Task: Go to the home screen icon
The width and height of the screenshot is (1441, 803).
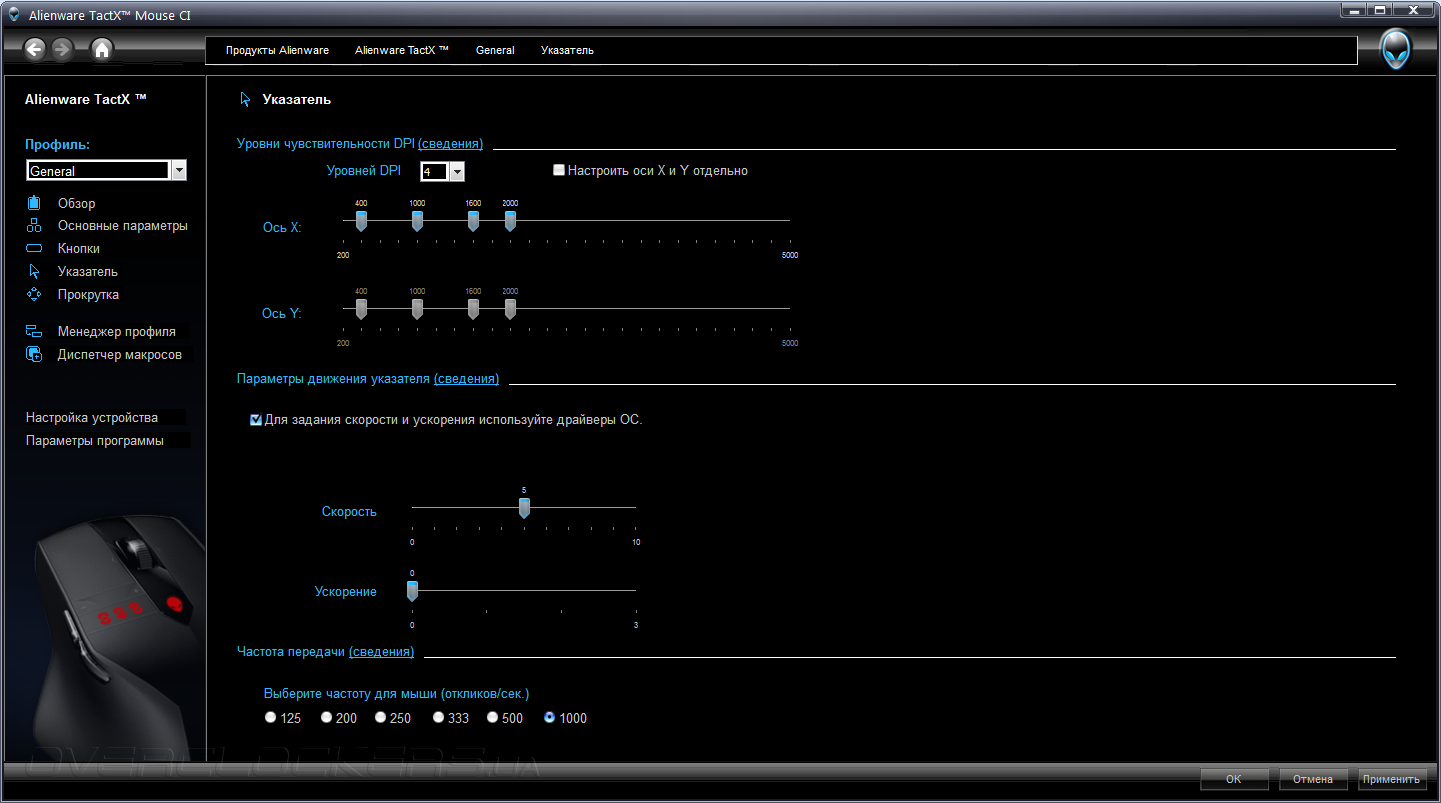Action: click(x=101, y=49)
